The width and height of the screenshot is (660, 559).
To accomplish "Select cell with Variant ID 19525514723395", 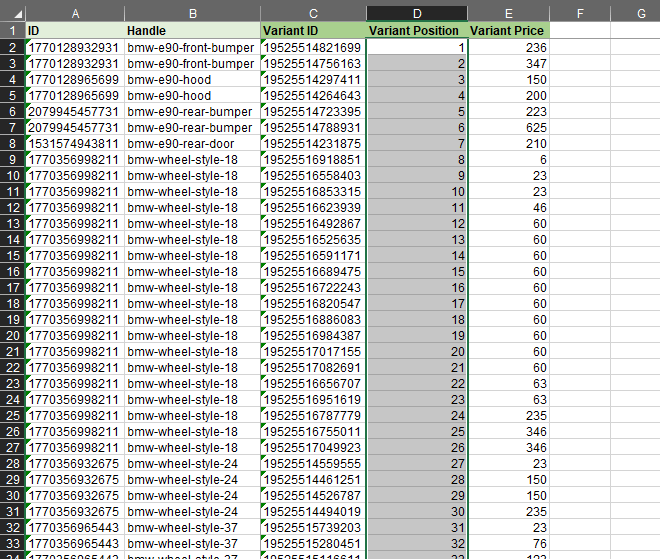I will click(313, 112).
